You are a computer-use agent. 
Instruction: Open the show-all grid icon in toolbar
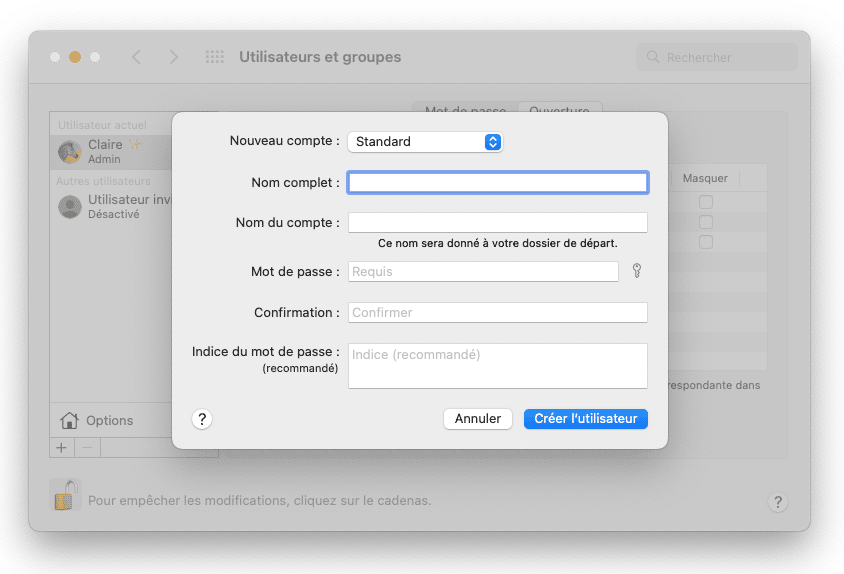coord(214,57)
